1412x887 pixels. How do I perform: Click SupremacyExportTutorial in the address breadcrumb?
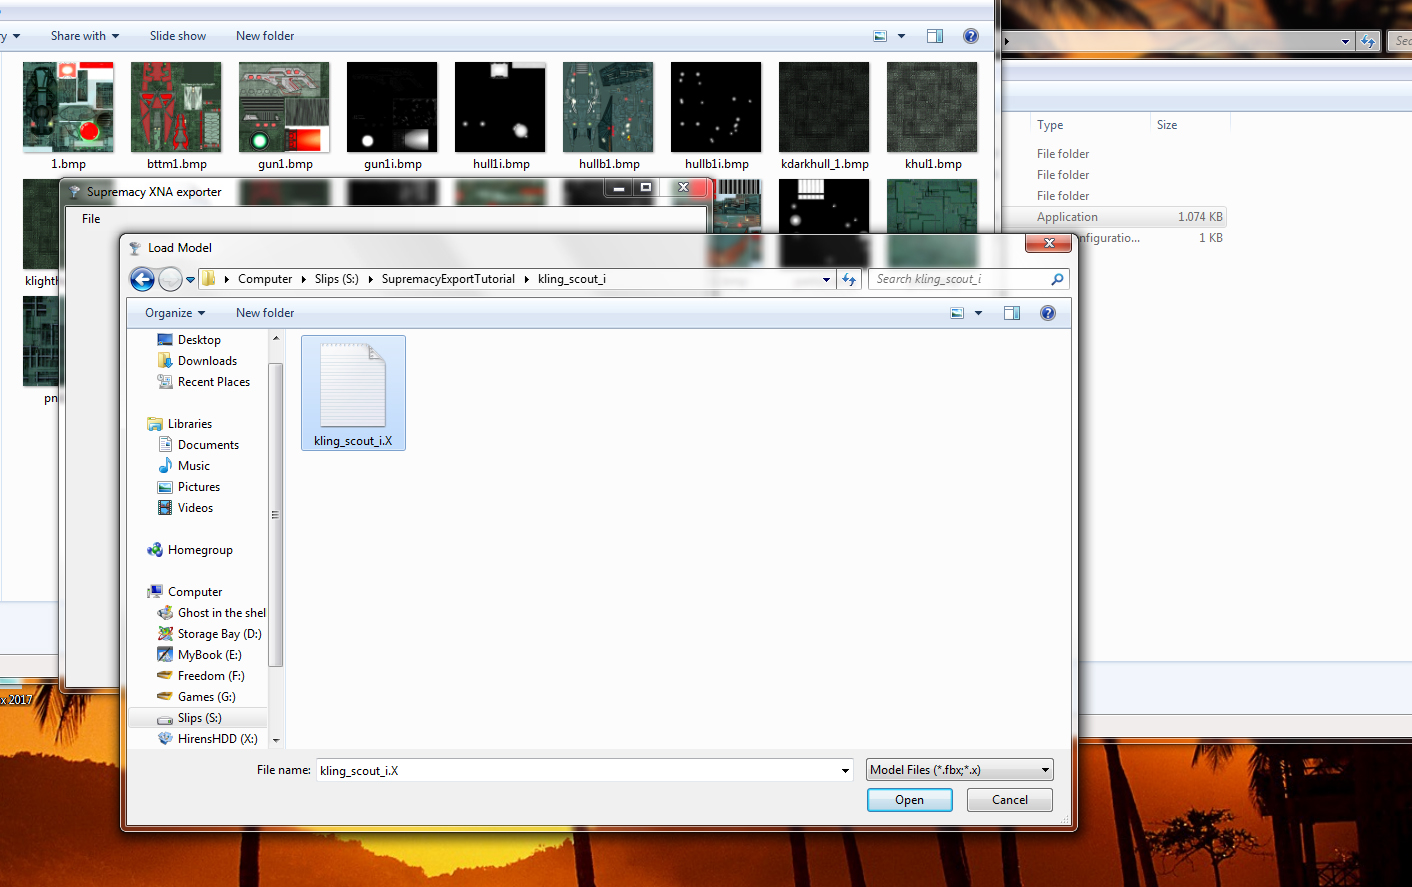(448, 279)
